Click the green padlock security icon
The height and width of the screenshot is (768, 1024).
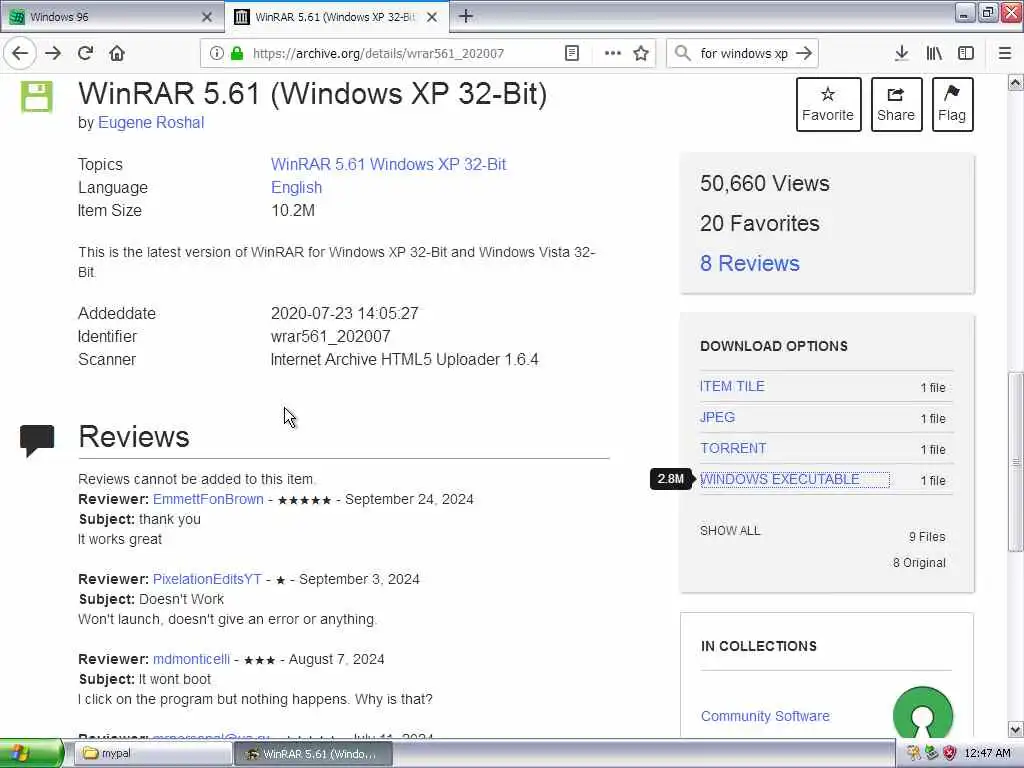coord(236,54)
